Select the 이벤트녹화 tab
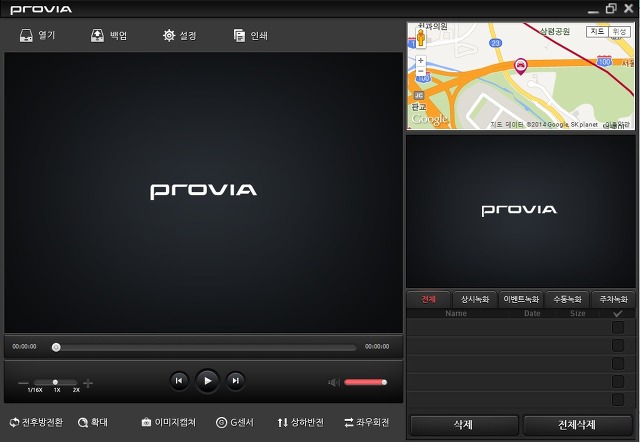The height and width of the screenshot is (442, 640). [x=521, y=300]
